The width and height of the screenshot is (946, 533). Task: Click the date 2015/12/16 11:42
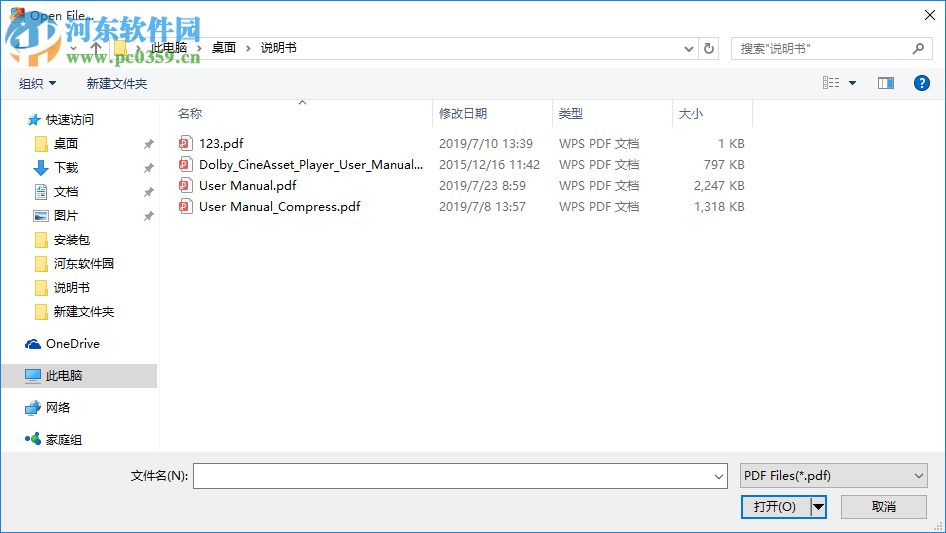pos(489,164)
